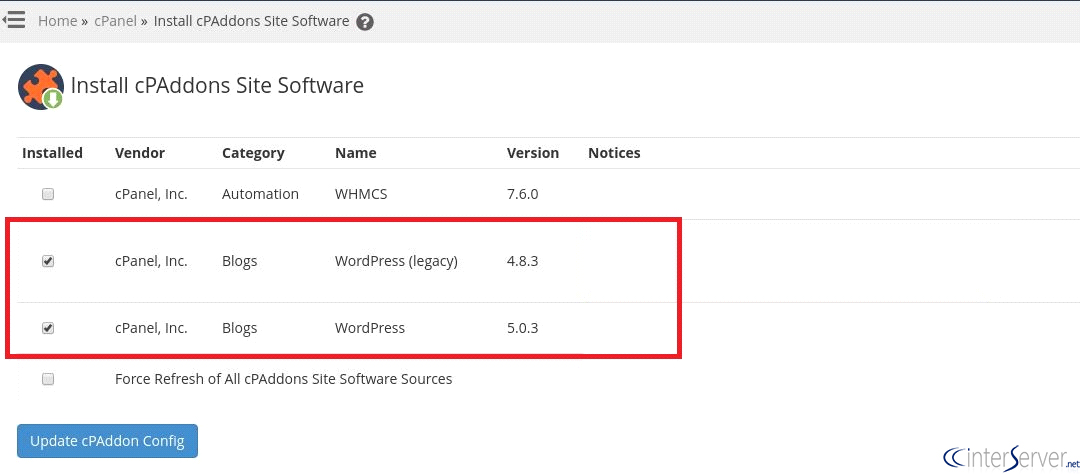Uncheck WordPress (legacy) installed checkbox
This screenshot has width=1080, height=474.
tap(48, 261)
